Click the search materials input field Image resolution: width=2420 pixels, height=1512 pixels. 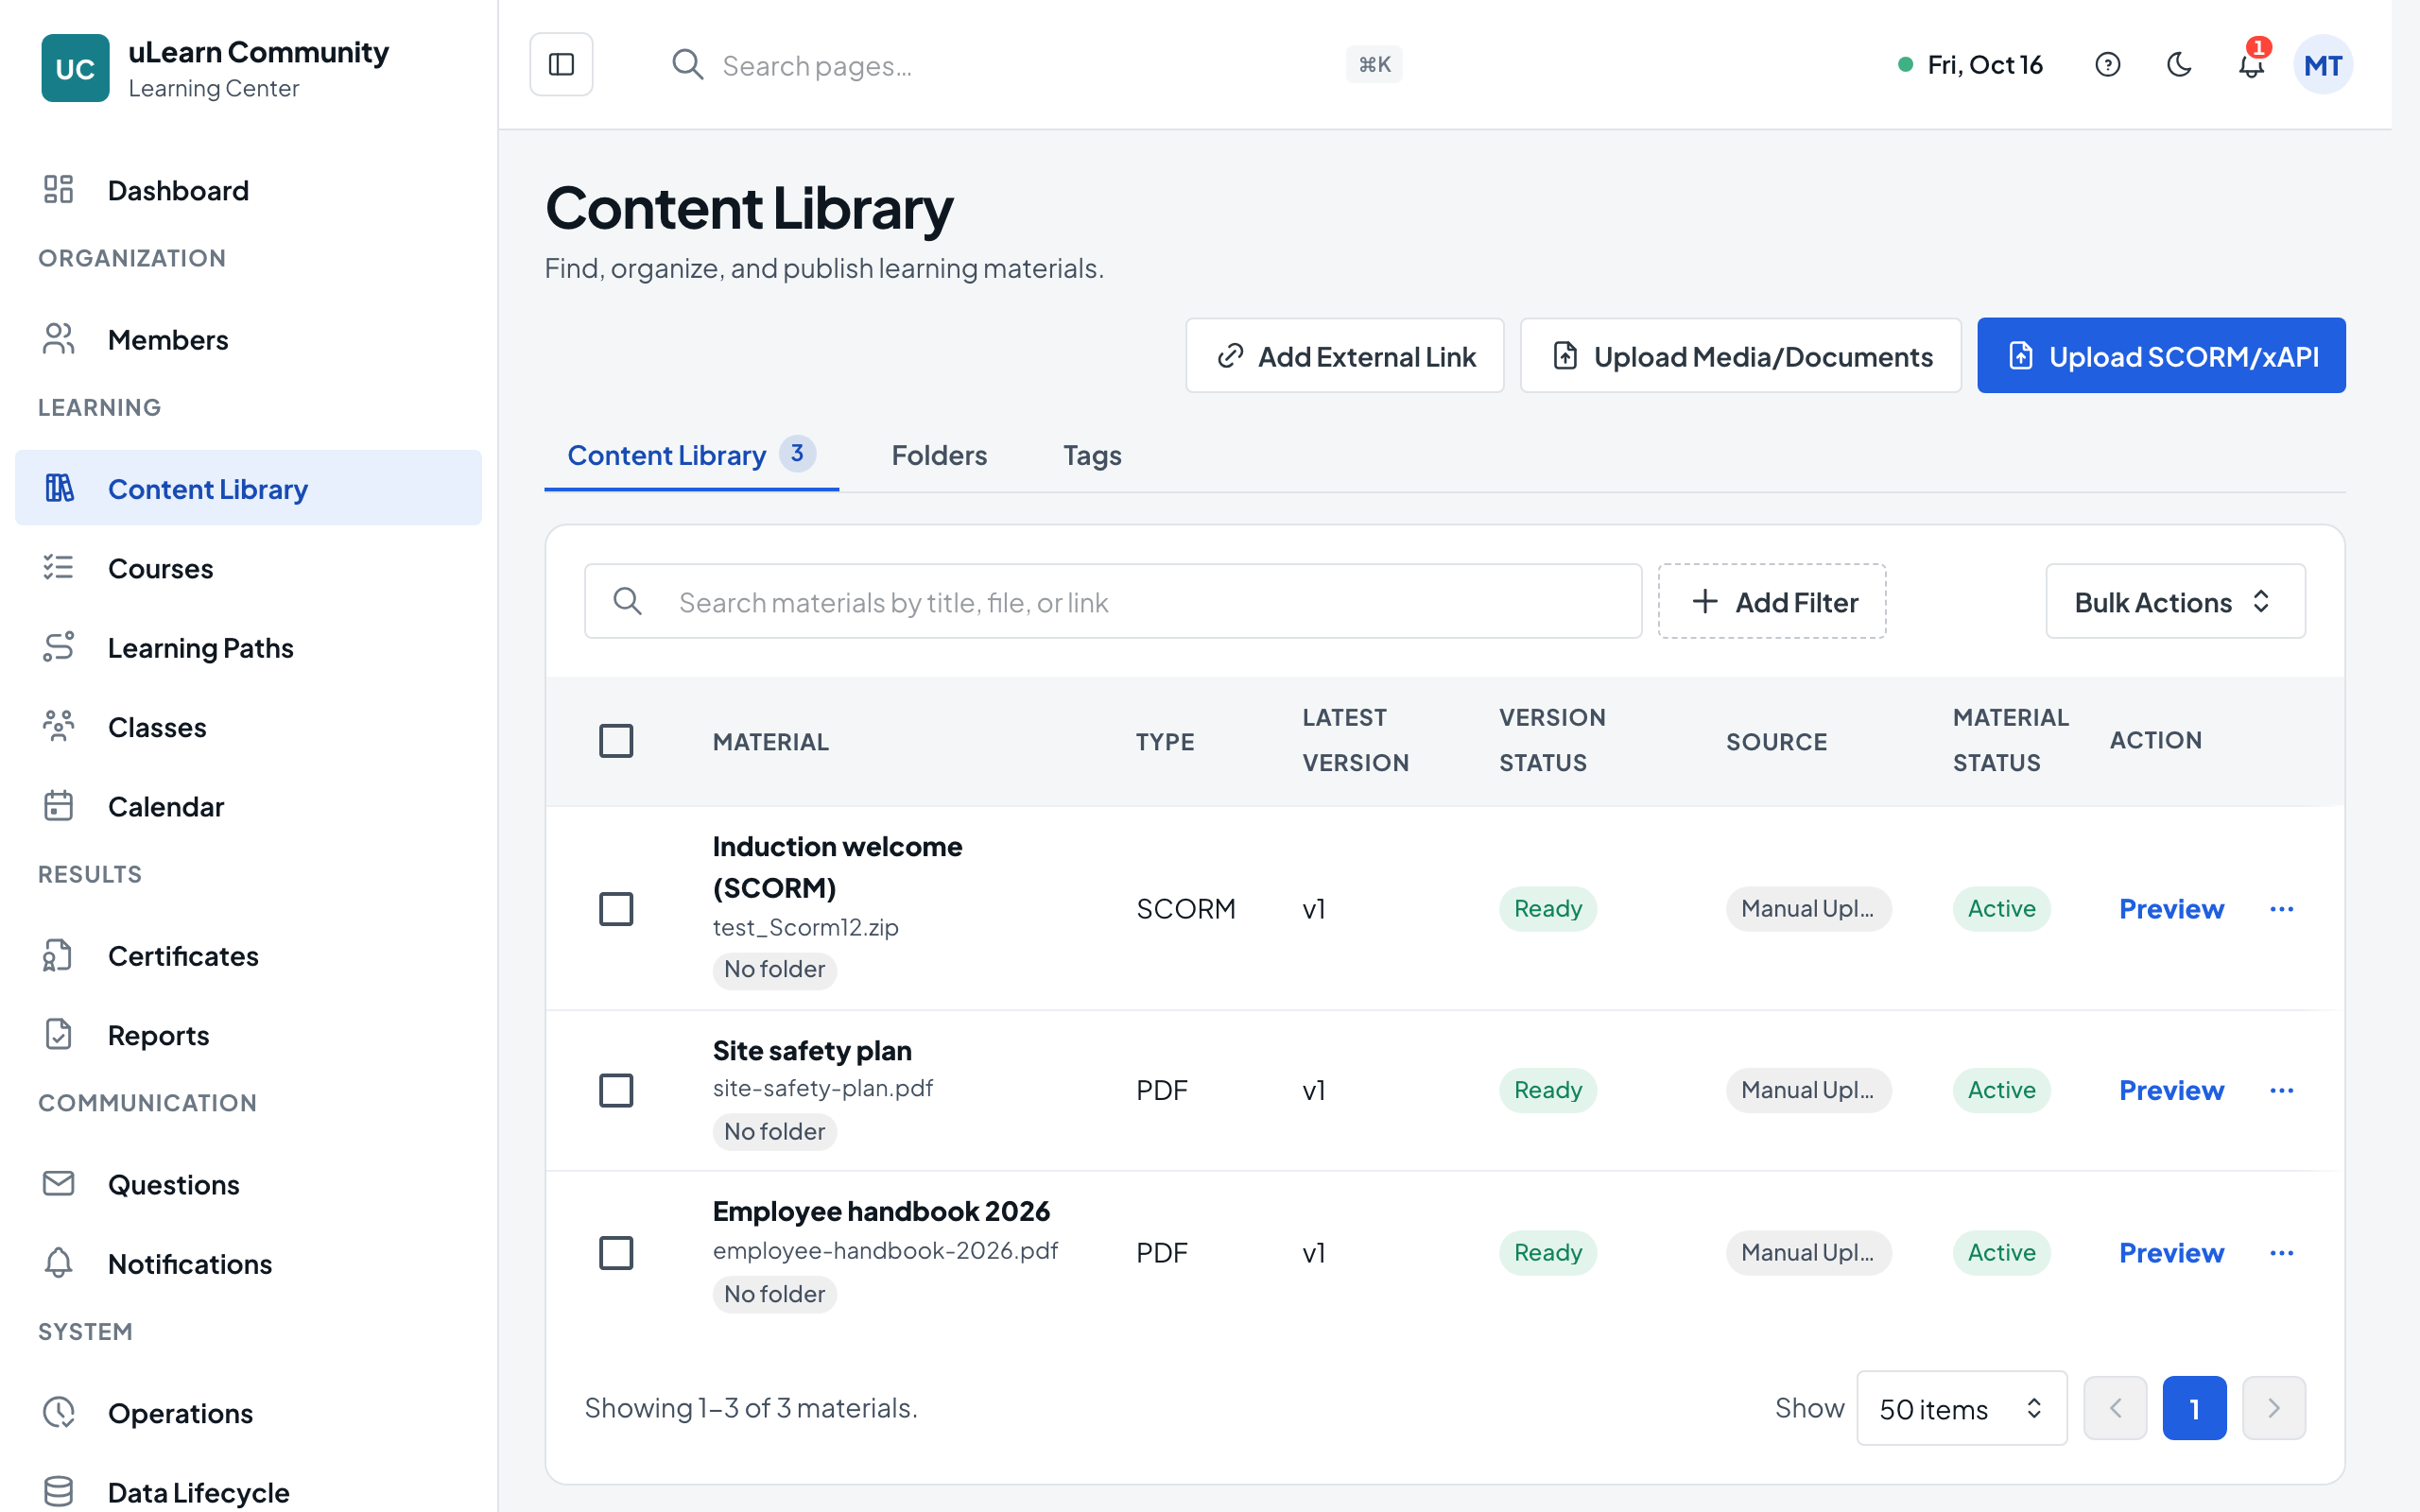click(x=1113, y=602)
